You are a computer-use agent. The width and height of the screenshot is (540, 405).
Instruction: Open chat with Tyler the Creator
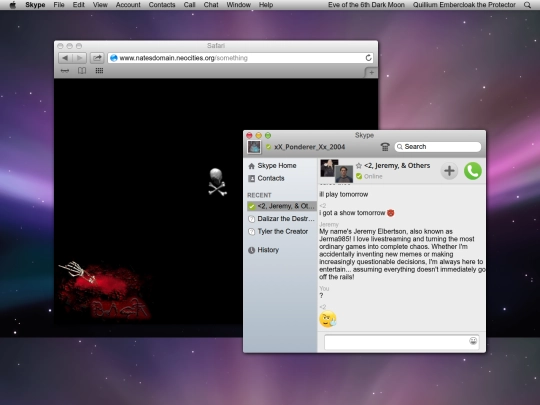pyautogui.click(x=278, y=231)
